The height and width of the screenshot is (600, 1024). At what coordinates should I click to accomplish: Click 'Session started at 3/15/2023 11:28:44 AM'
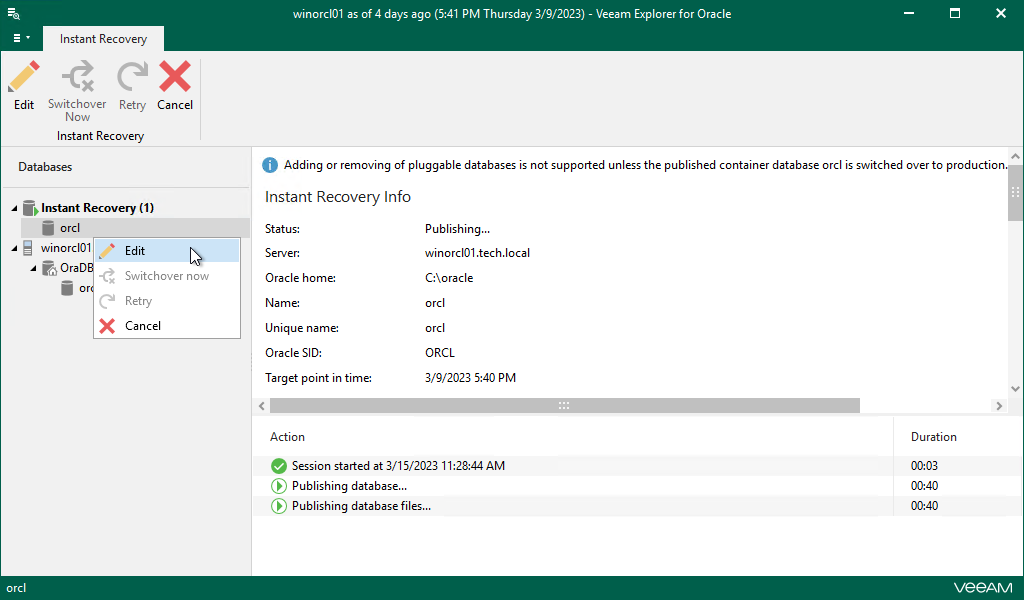pyautogui.click(x=398, y=466)
